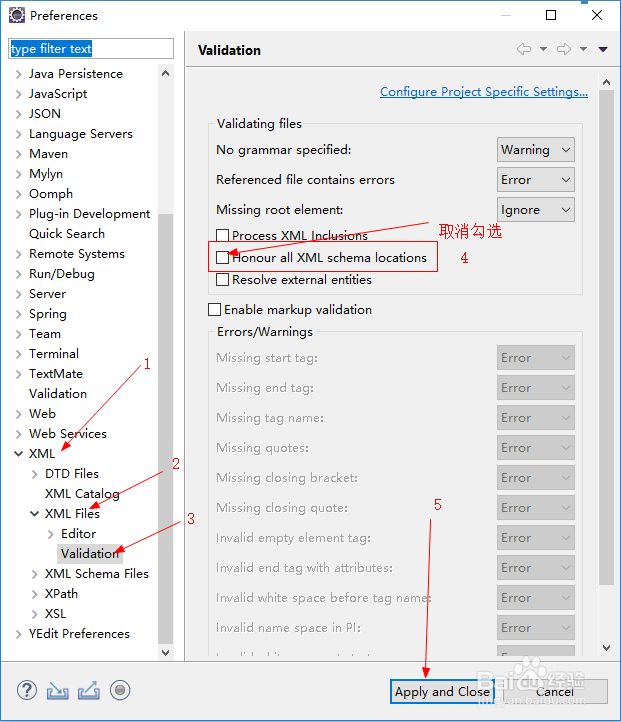The height and width of the screenshot is (722, 621).
Task: Collapse the XML tree node
Action: [18, 454]
